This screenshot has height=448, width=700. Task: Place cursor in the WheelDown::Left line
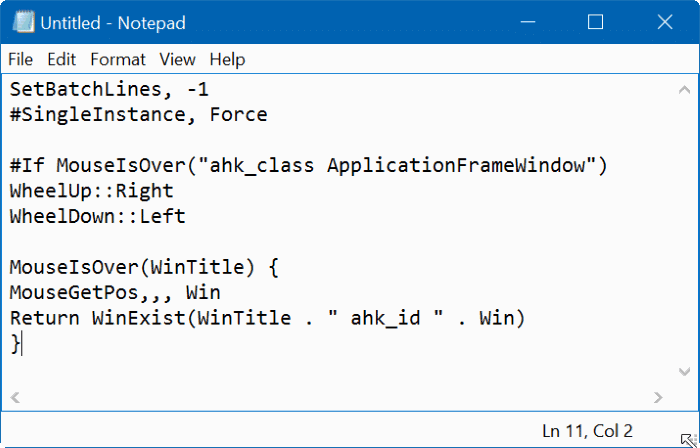97,216
